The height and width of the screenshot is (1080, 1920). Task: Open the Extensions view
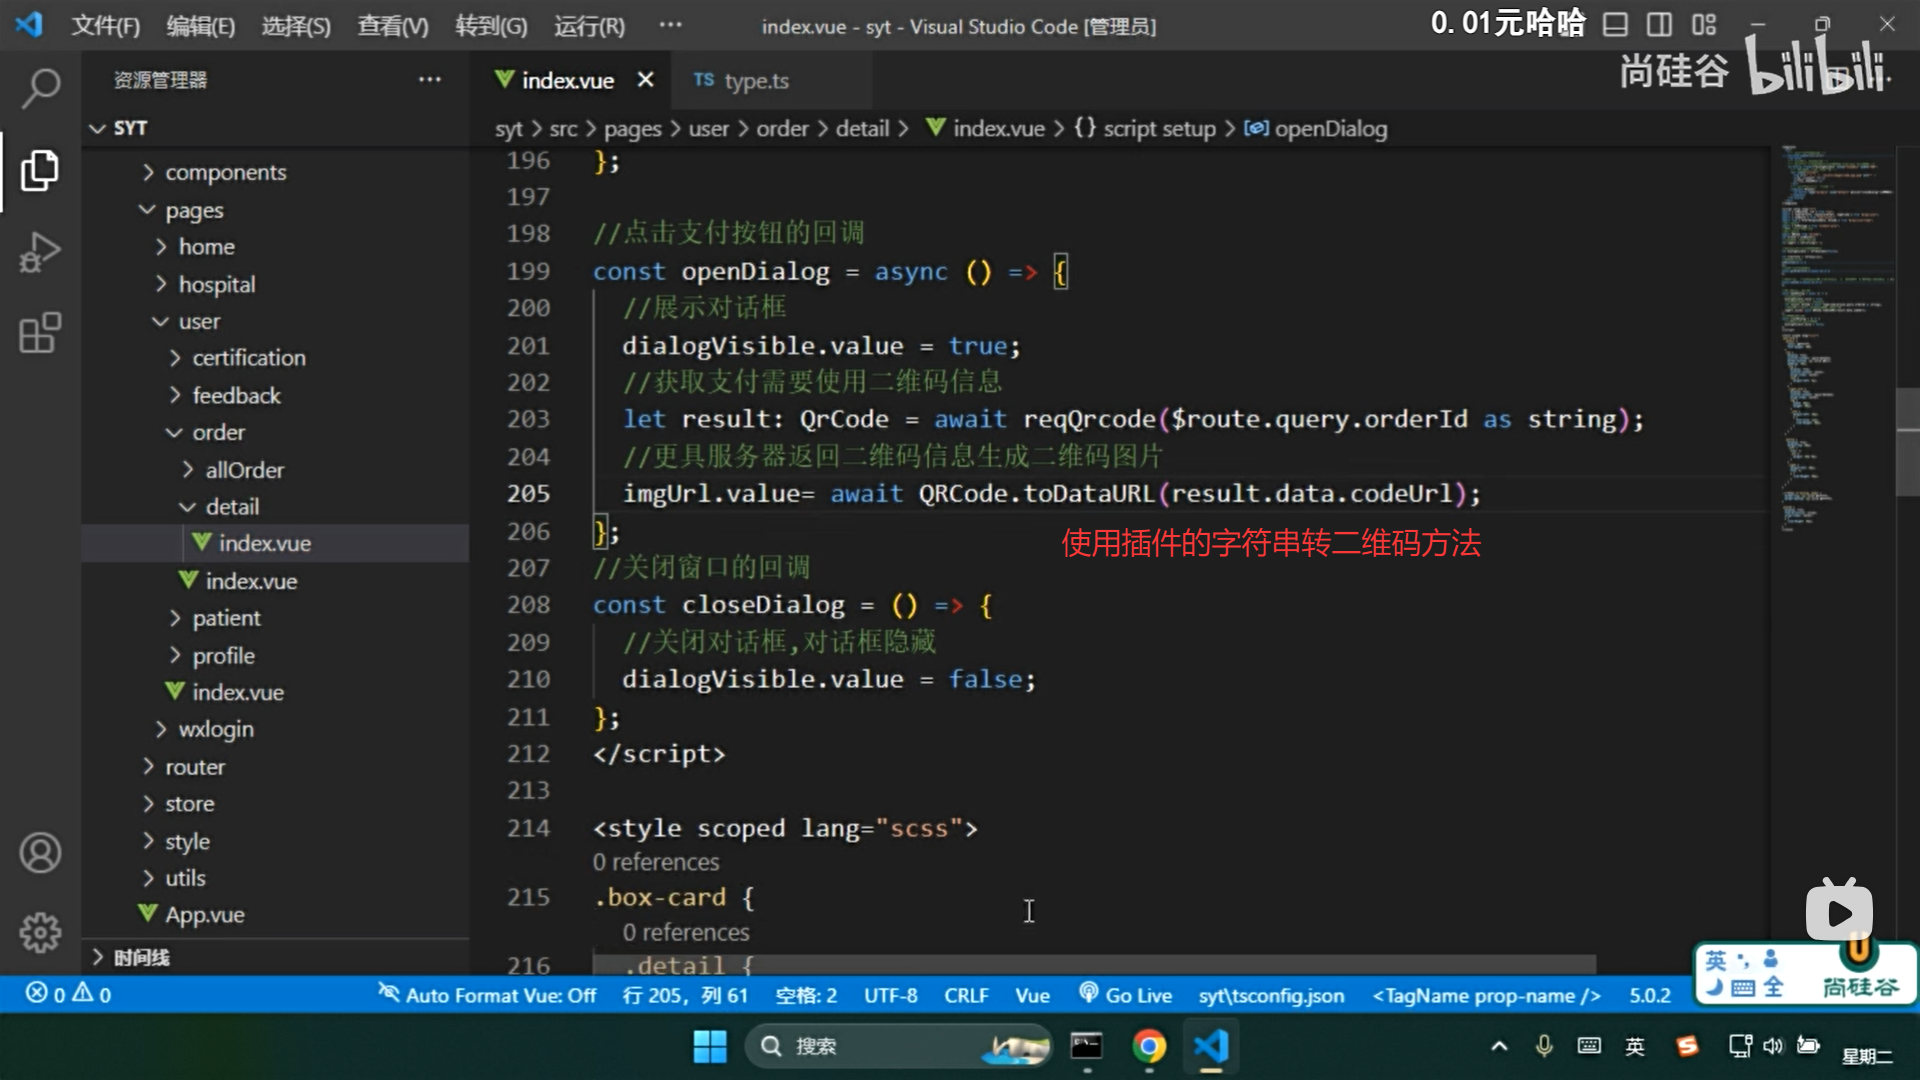click(40, 333)
